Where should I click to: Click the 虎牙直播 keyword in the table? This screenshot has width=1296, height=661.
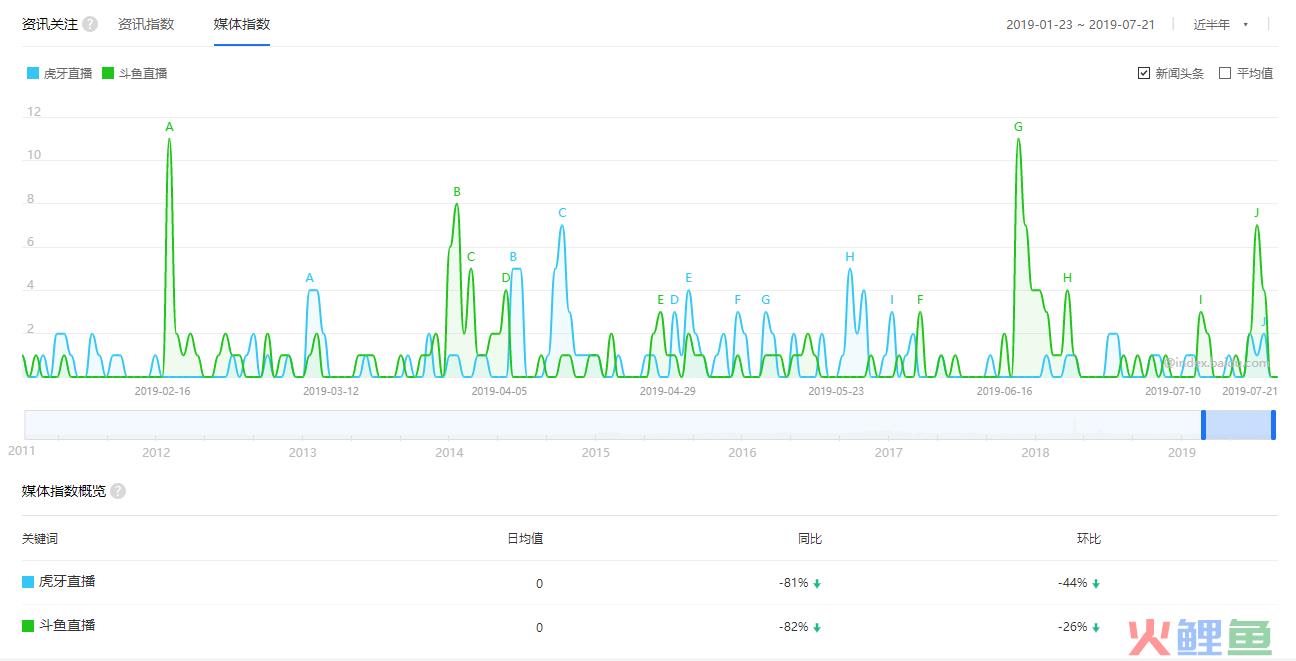[x=67, y=581]
